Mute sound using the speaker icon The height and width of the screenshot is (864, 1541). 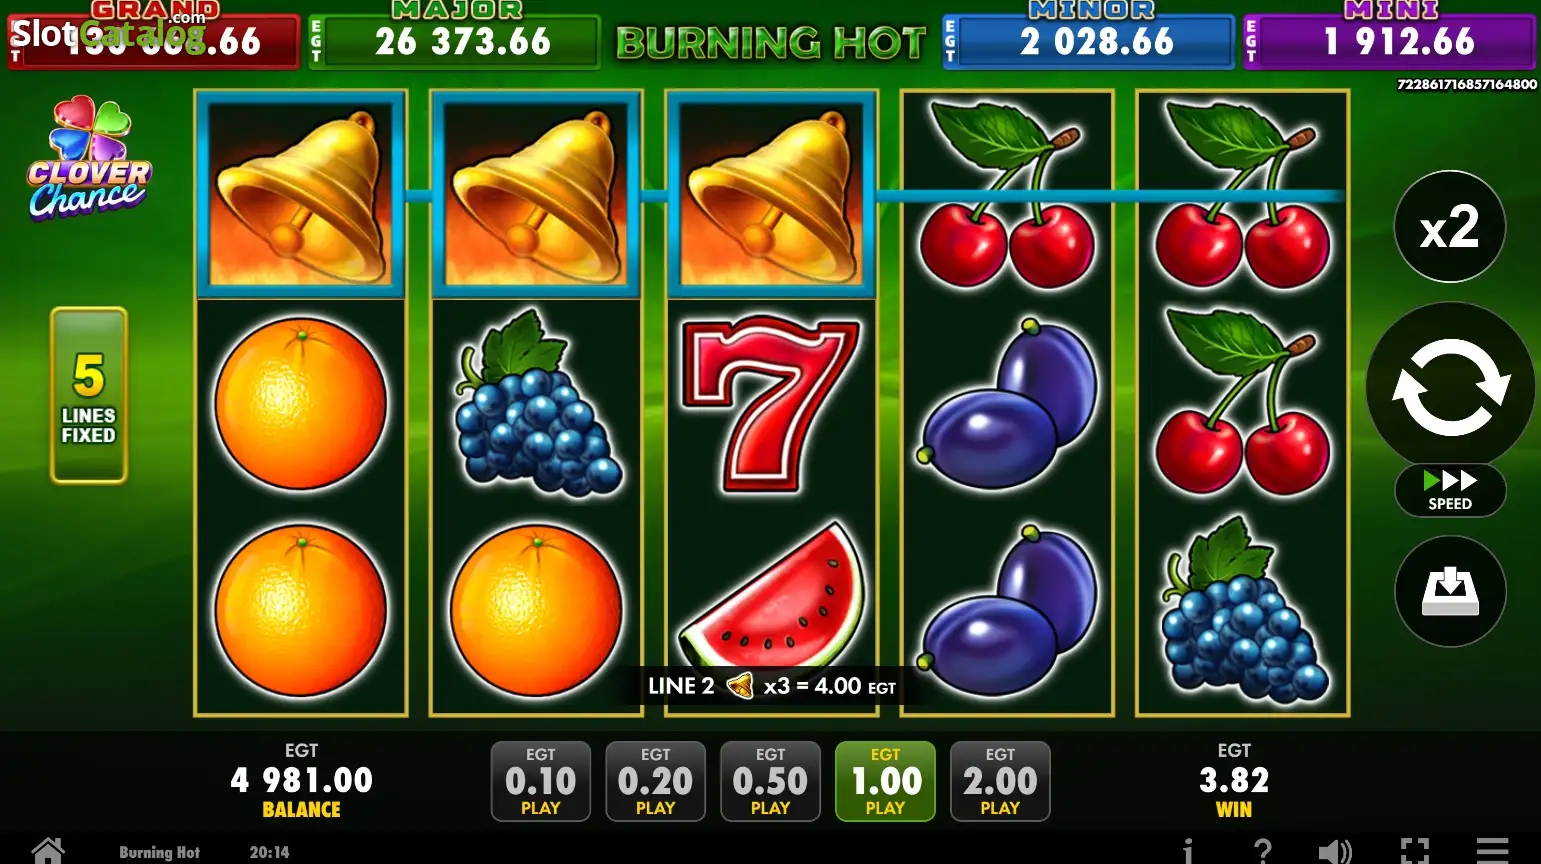click(x=1335, y=851)
